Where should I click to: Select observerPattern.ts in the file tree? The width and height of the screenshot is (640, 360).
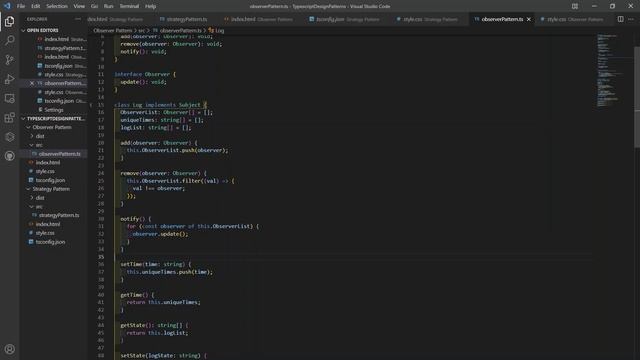[53, 154]
